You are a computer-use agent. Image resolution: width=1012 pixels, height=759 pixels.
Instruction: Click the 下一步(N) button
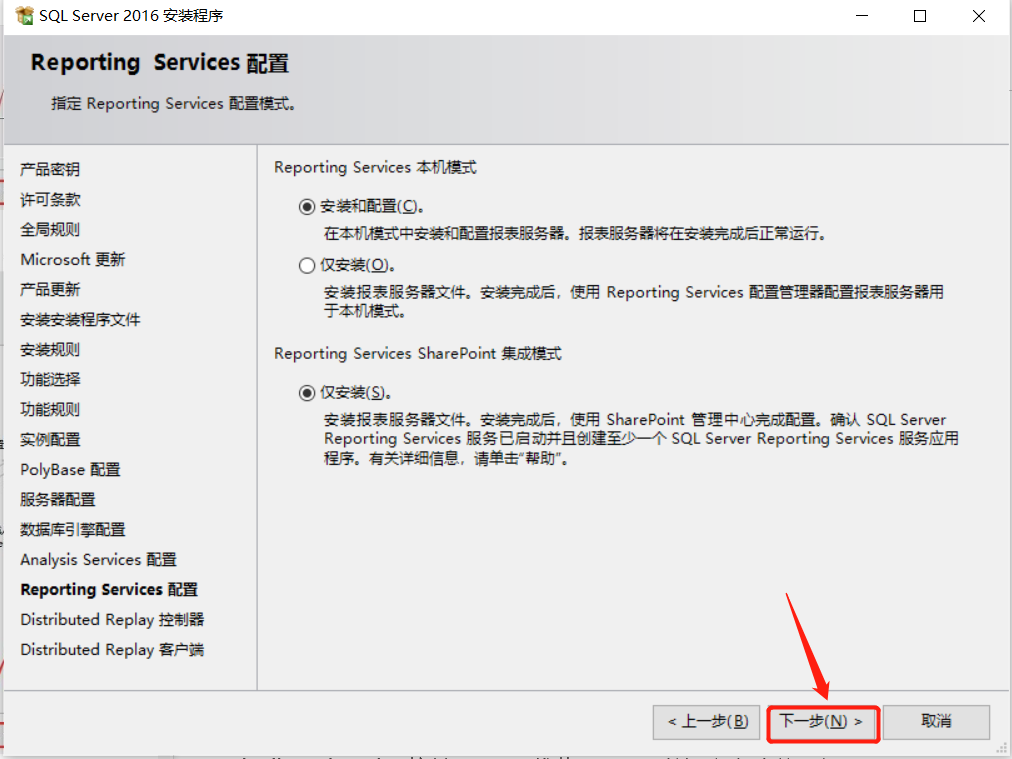[x=822, y=722]
